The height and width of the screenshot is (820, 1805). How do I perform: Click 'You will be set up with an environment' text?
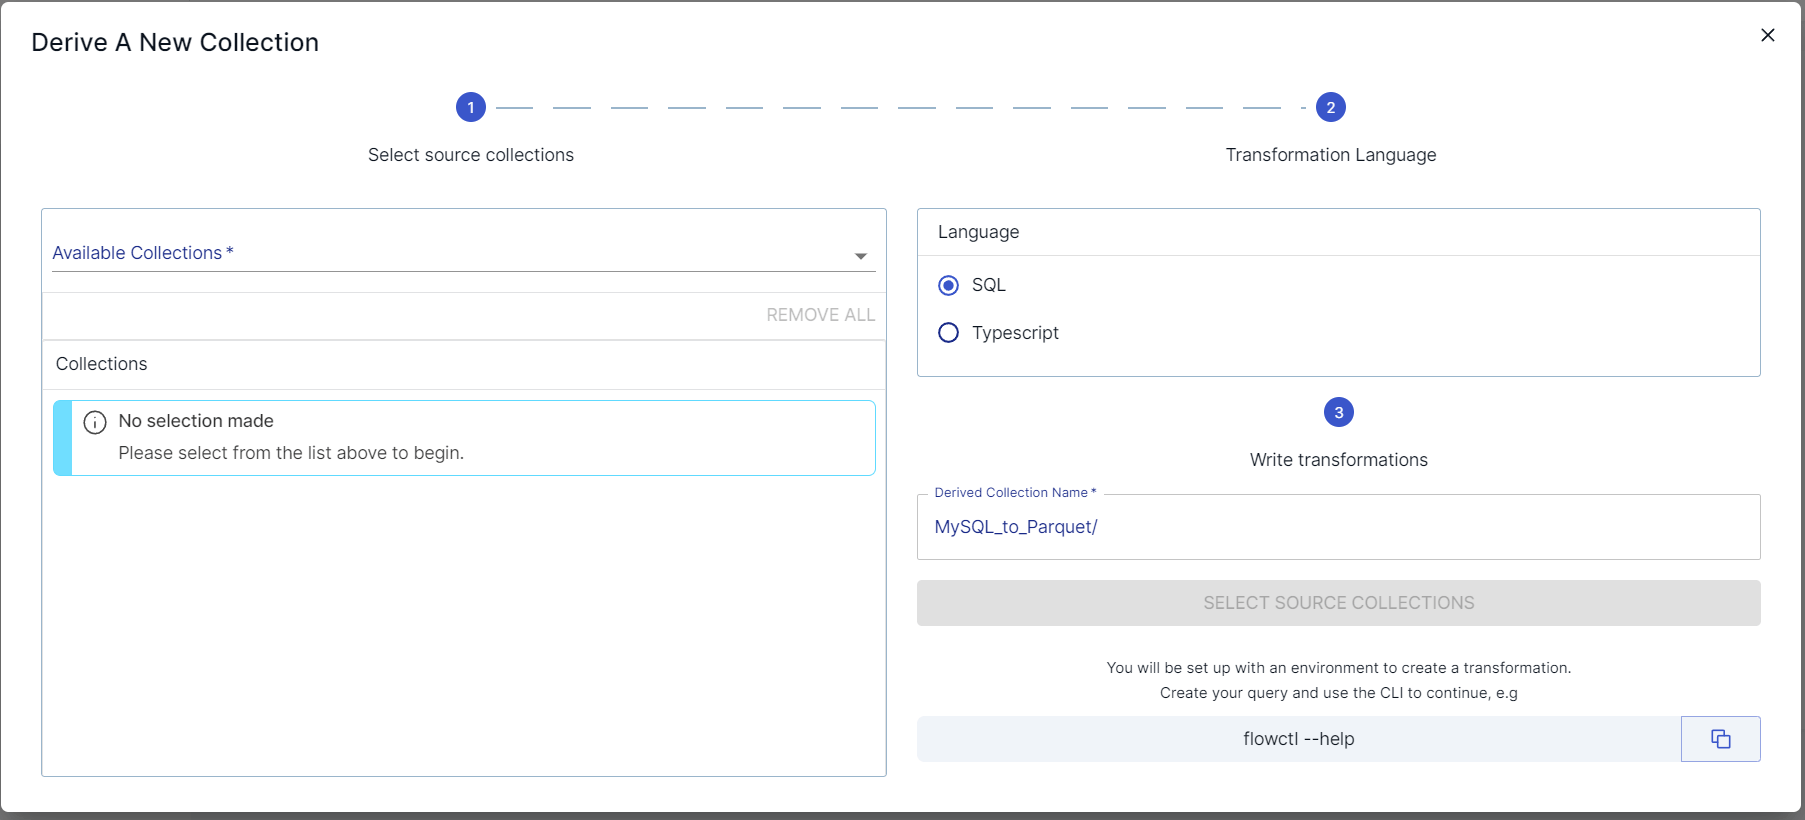pos(1338,668)
